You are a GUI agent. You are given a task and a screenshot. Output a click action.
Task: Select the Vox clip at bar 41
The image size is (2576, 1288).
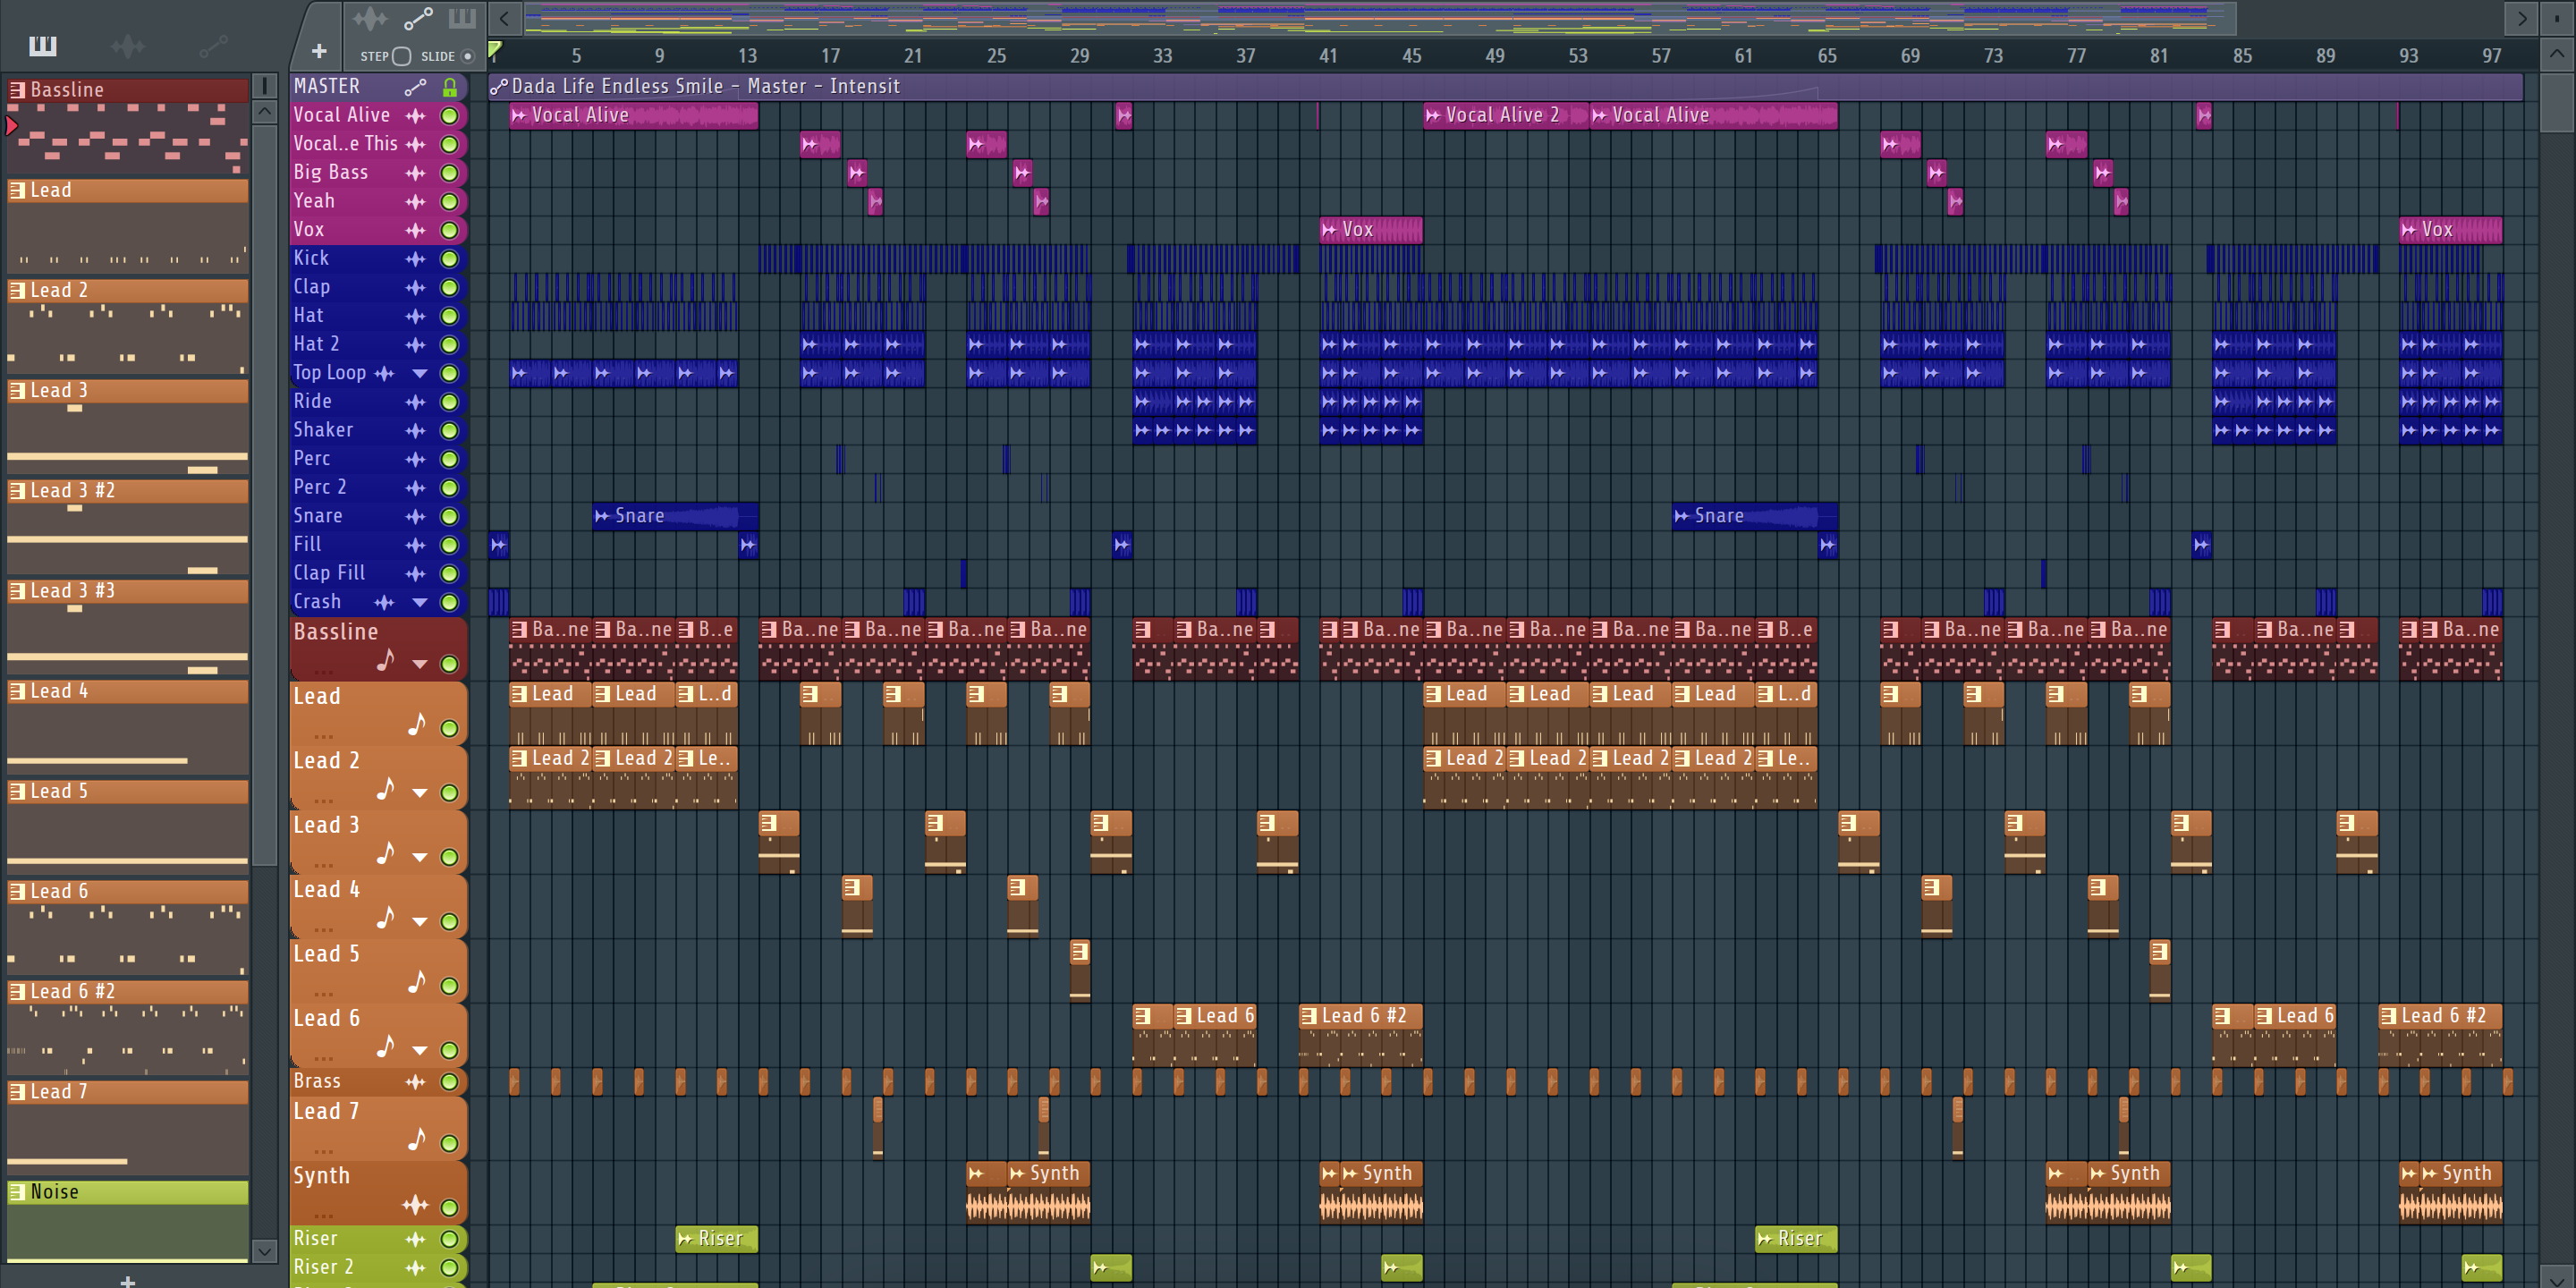tap(1371, 231)
